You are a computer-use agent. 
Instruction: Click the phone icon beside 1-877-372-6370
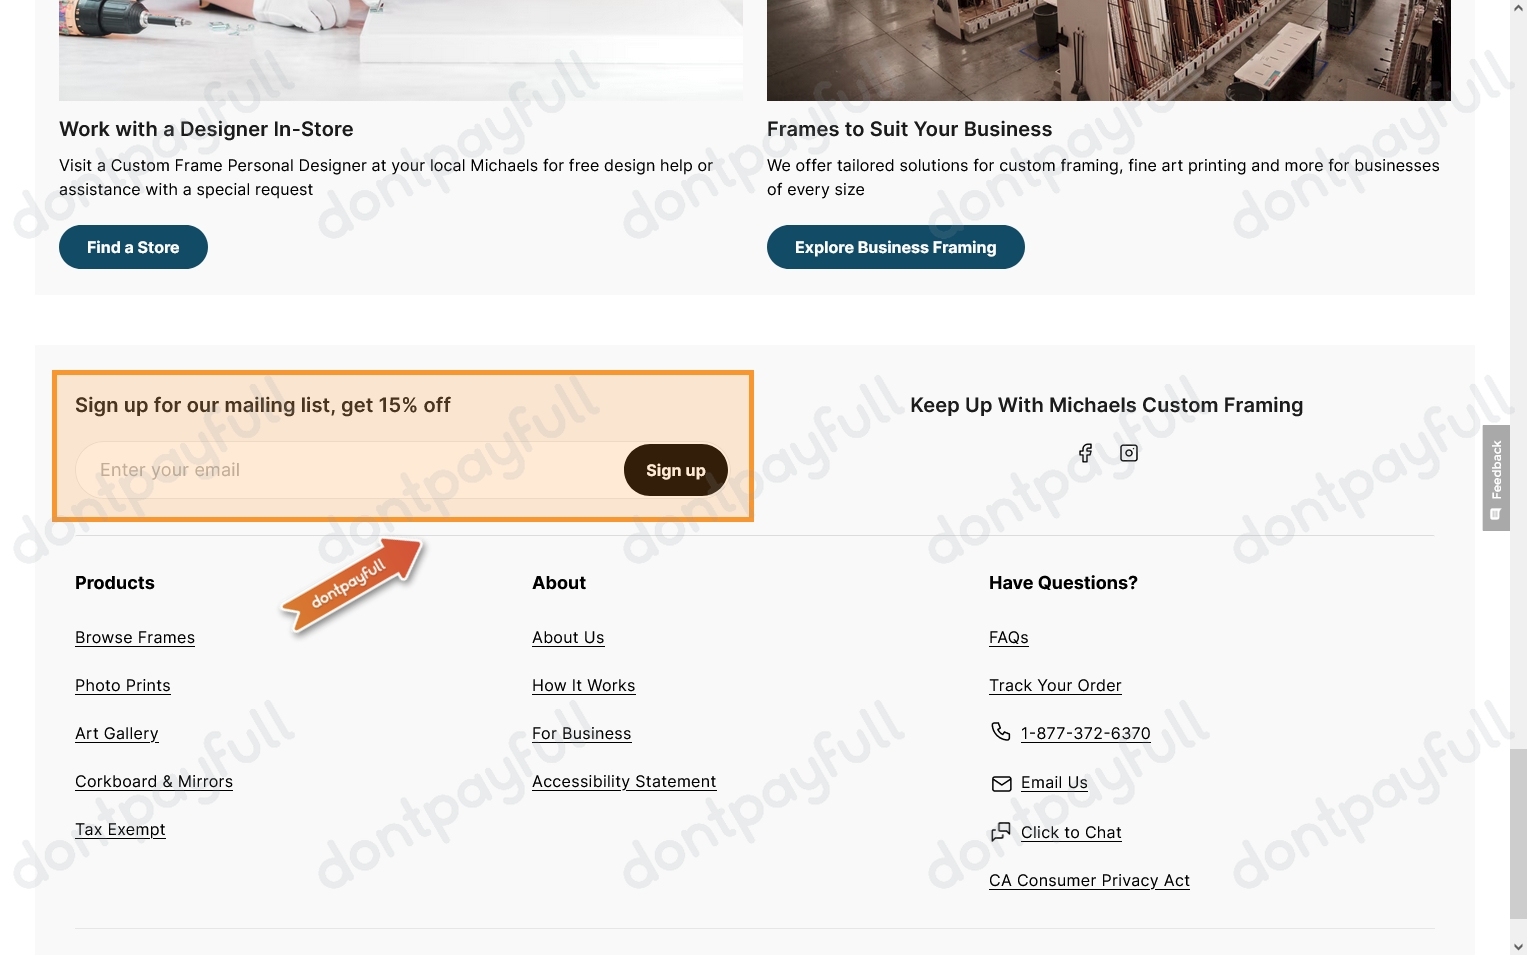1000,731
